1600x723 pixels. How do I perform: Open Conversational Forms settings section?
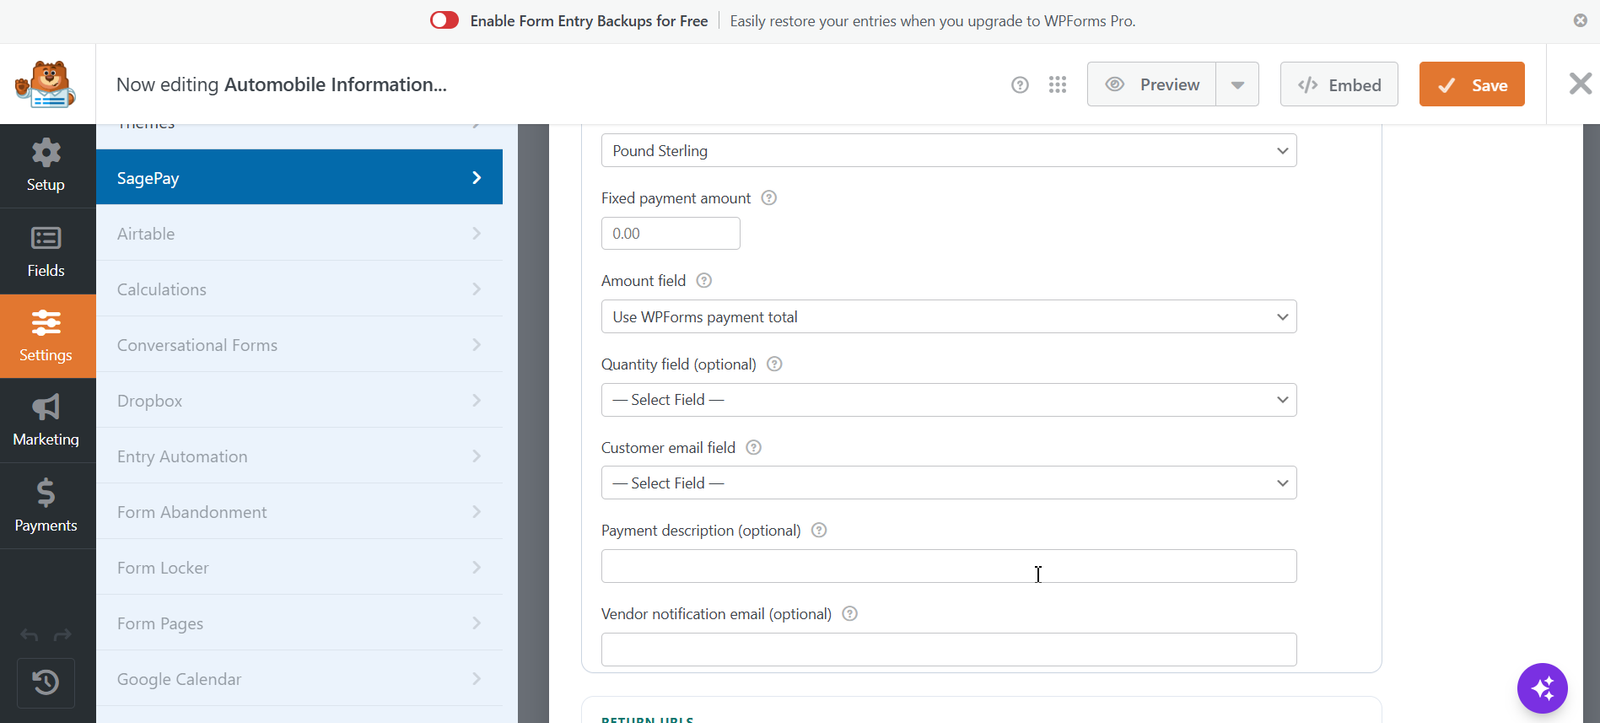point(299,344)
